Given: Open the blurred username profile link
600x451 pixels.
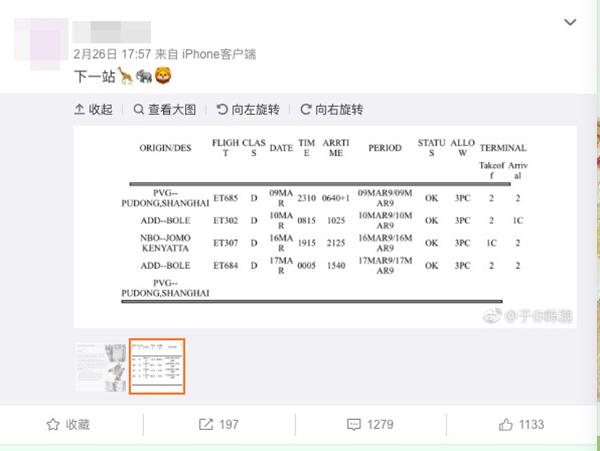Looking at the screenshot, I should click(112, 32).
